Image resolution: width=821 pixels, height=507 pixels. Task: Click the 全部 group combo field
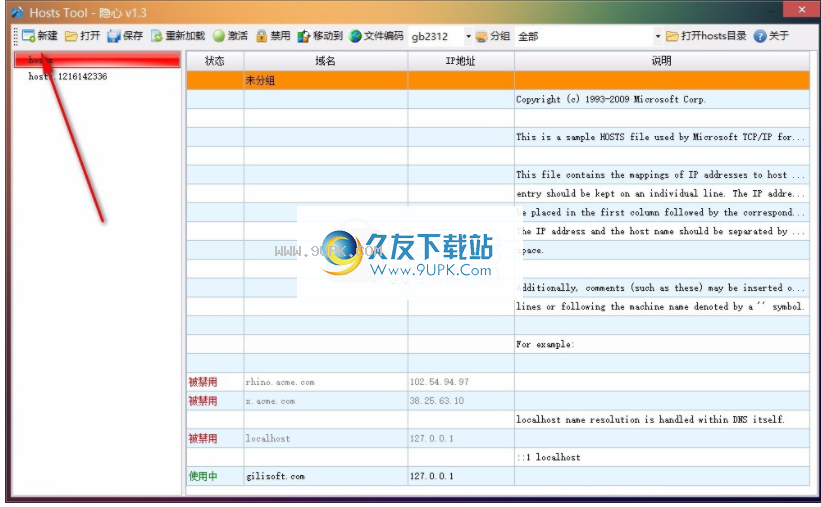584,36
